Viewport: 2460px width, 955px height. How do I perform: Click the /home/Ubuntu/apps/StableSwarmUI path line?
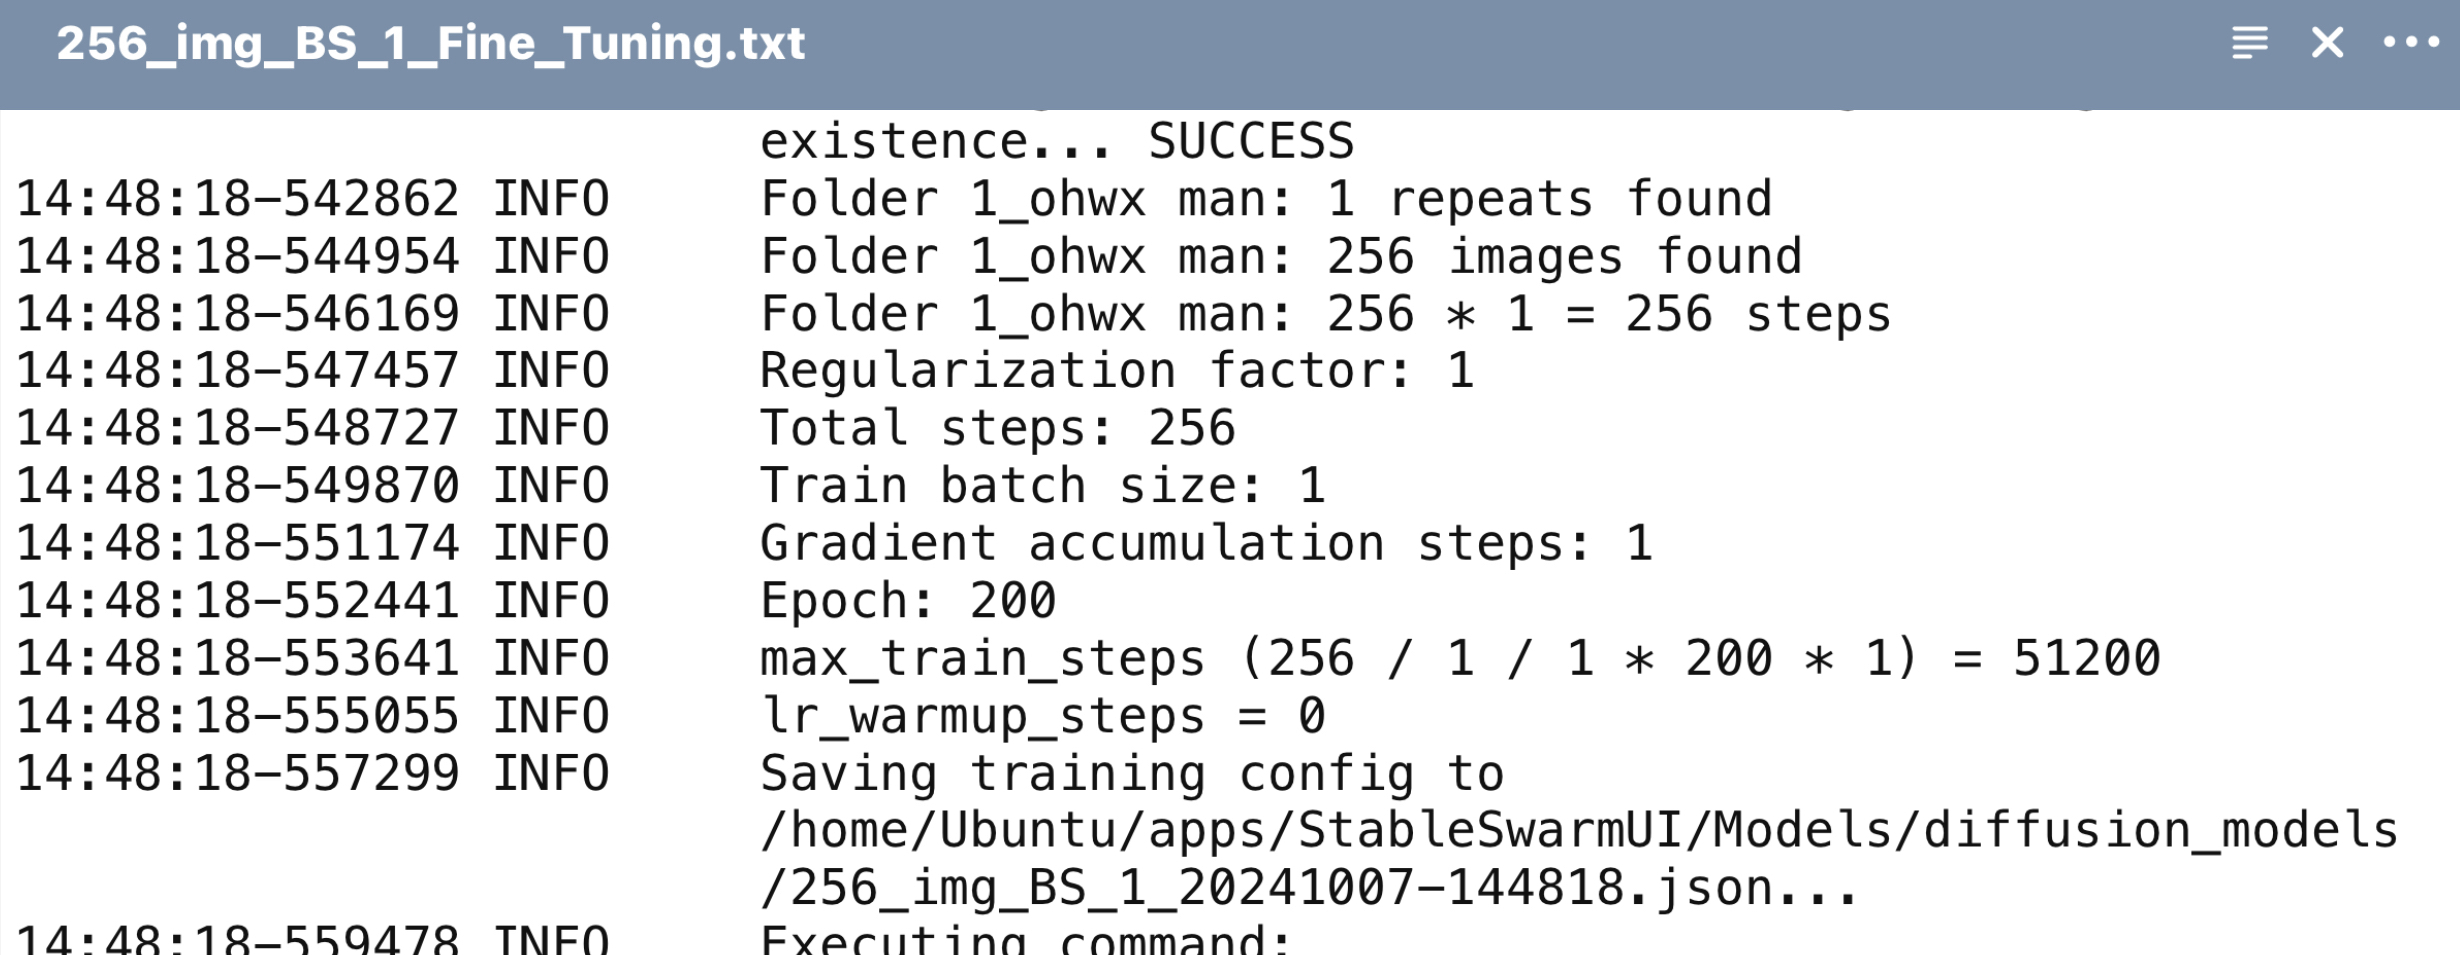pyautogui.click(x=1578, y=831)
